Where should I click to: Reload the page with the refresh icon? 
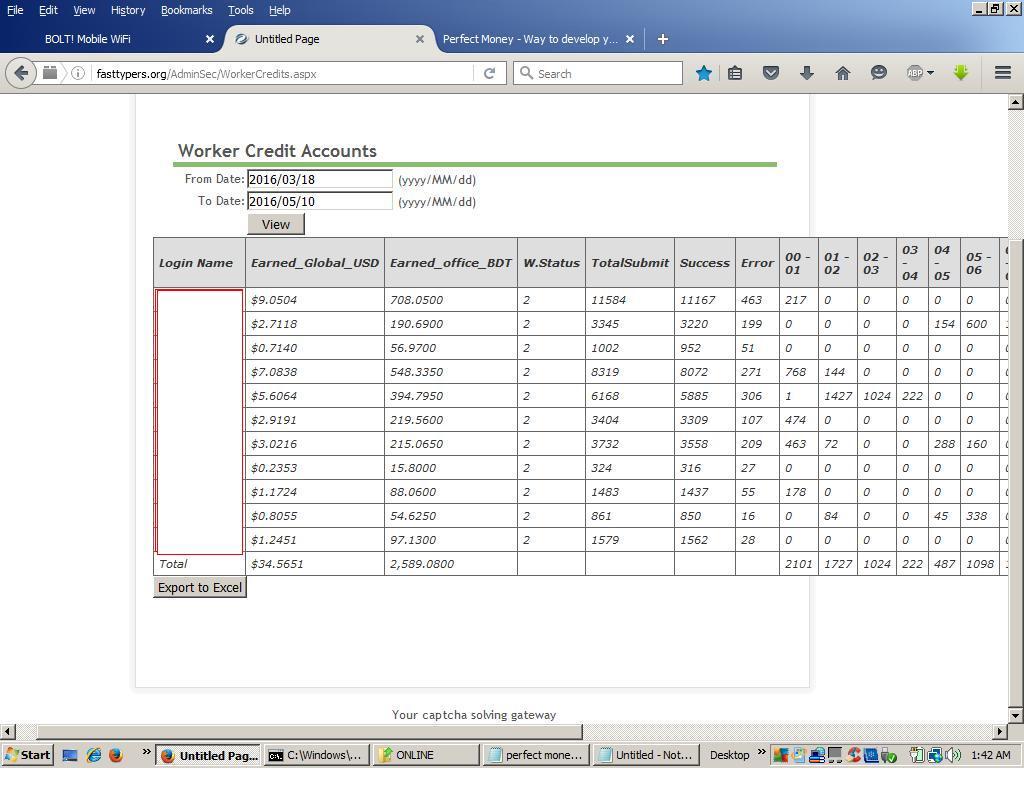point(489,73)
